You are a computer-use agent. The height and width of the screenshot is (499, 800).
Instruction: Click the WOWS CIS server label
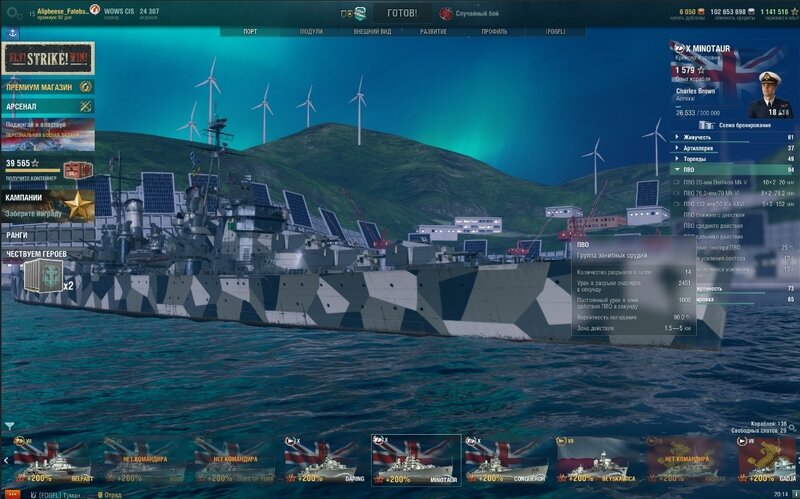[118, 11]
